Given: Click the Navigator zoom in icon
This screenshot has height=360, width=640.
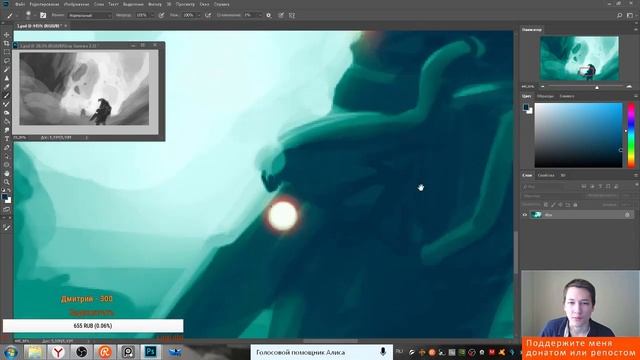Looking at the screenshot, I should [629, 87].
